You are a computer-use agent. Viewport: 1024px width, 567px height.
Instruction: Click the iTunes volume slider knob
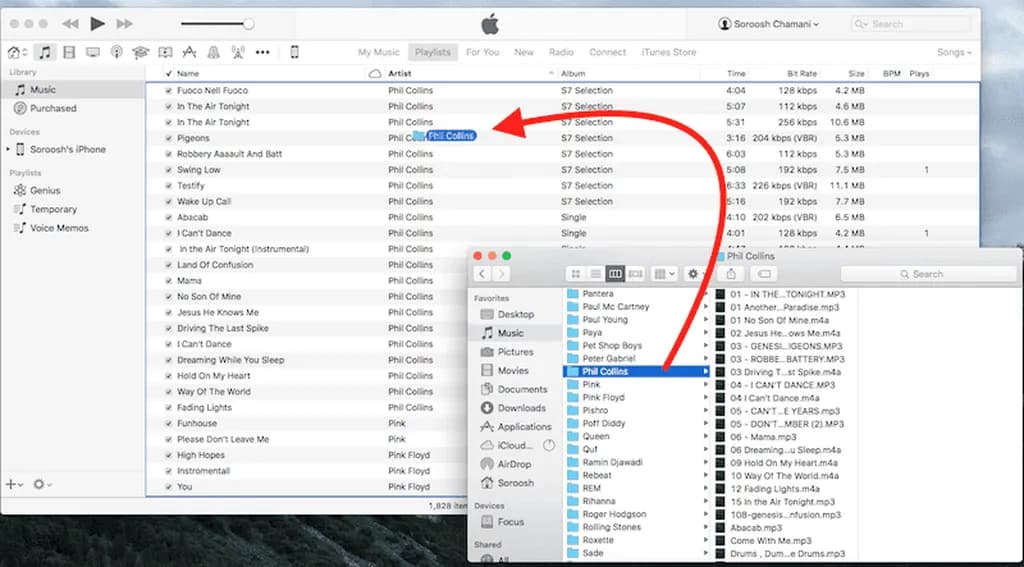coord(248,24)
